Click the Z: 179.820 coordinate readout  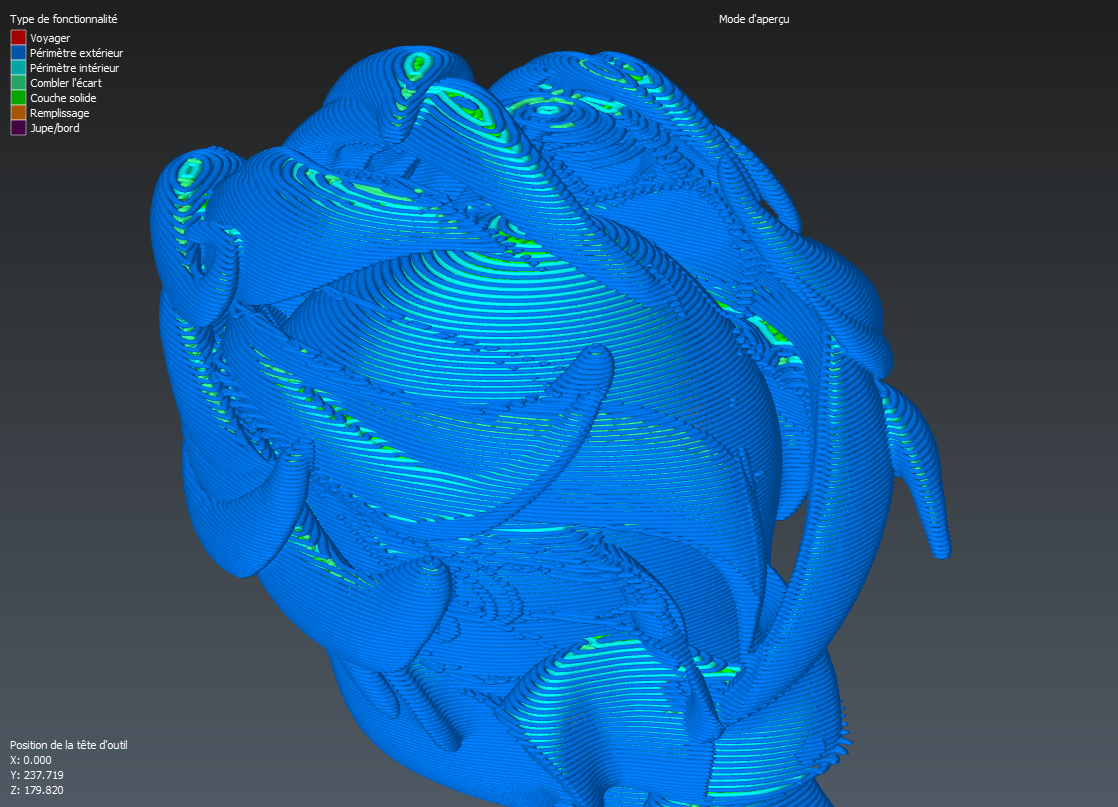tap(37, 790)
